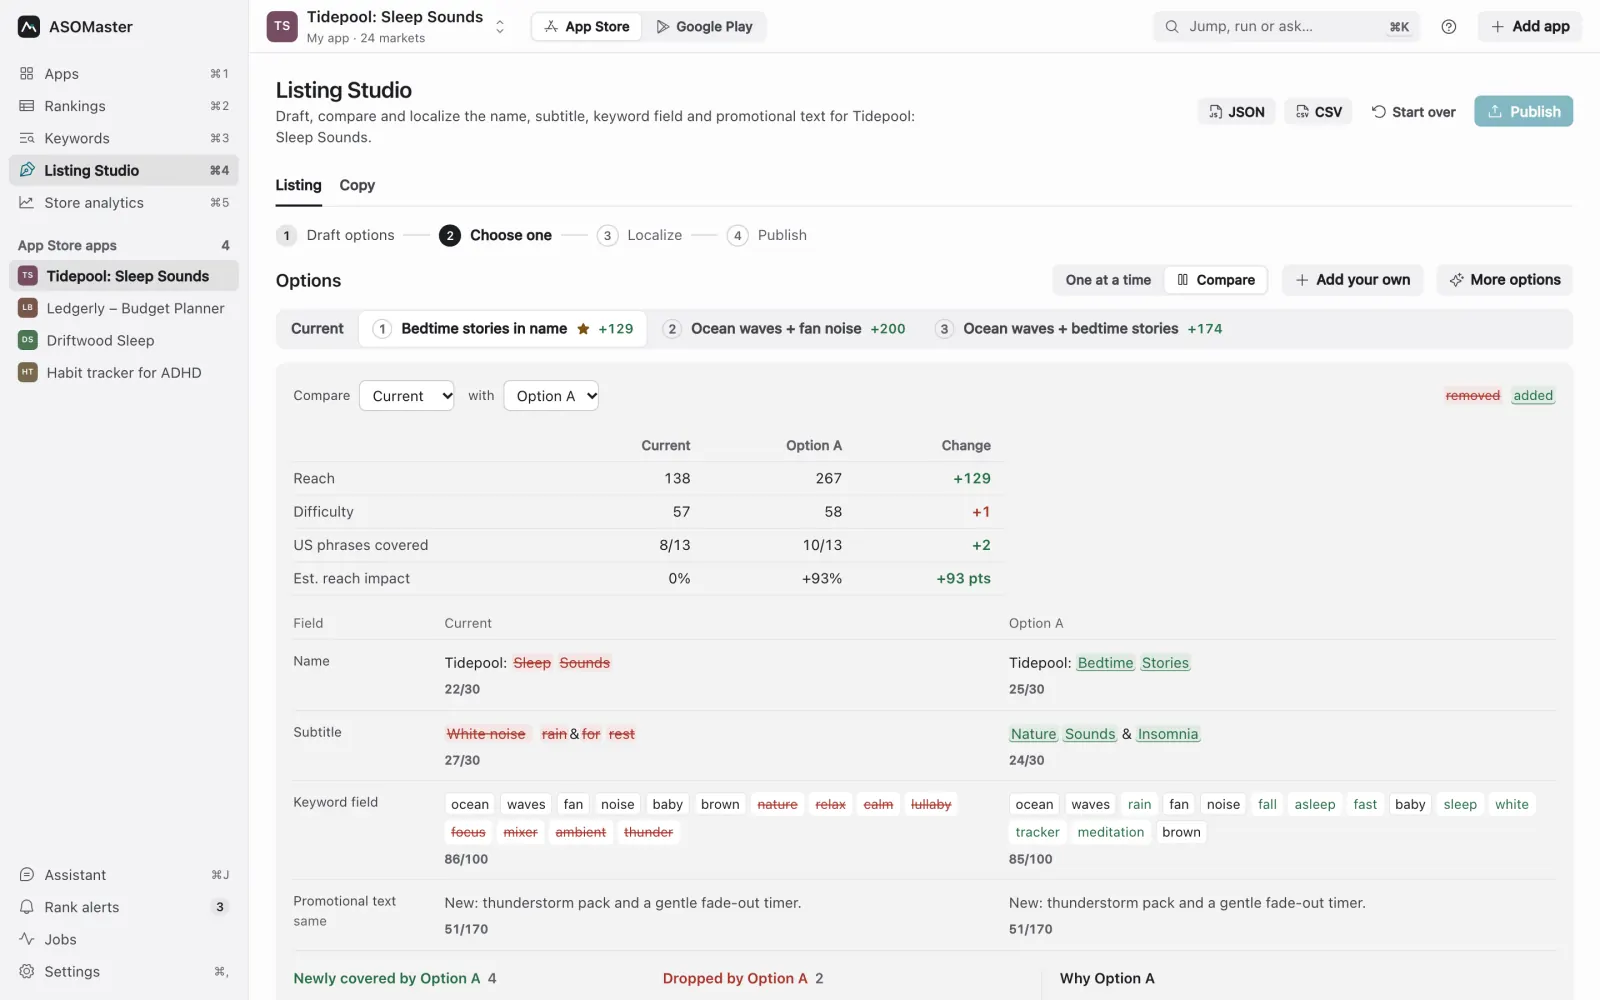The image size is (1600, 1000).
Task: Click the ASOMaster logo icon
Action: tap(29, 27)
